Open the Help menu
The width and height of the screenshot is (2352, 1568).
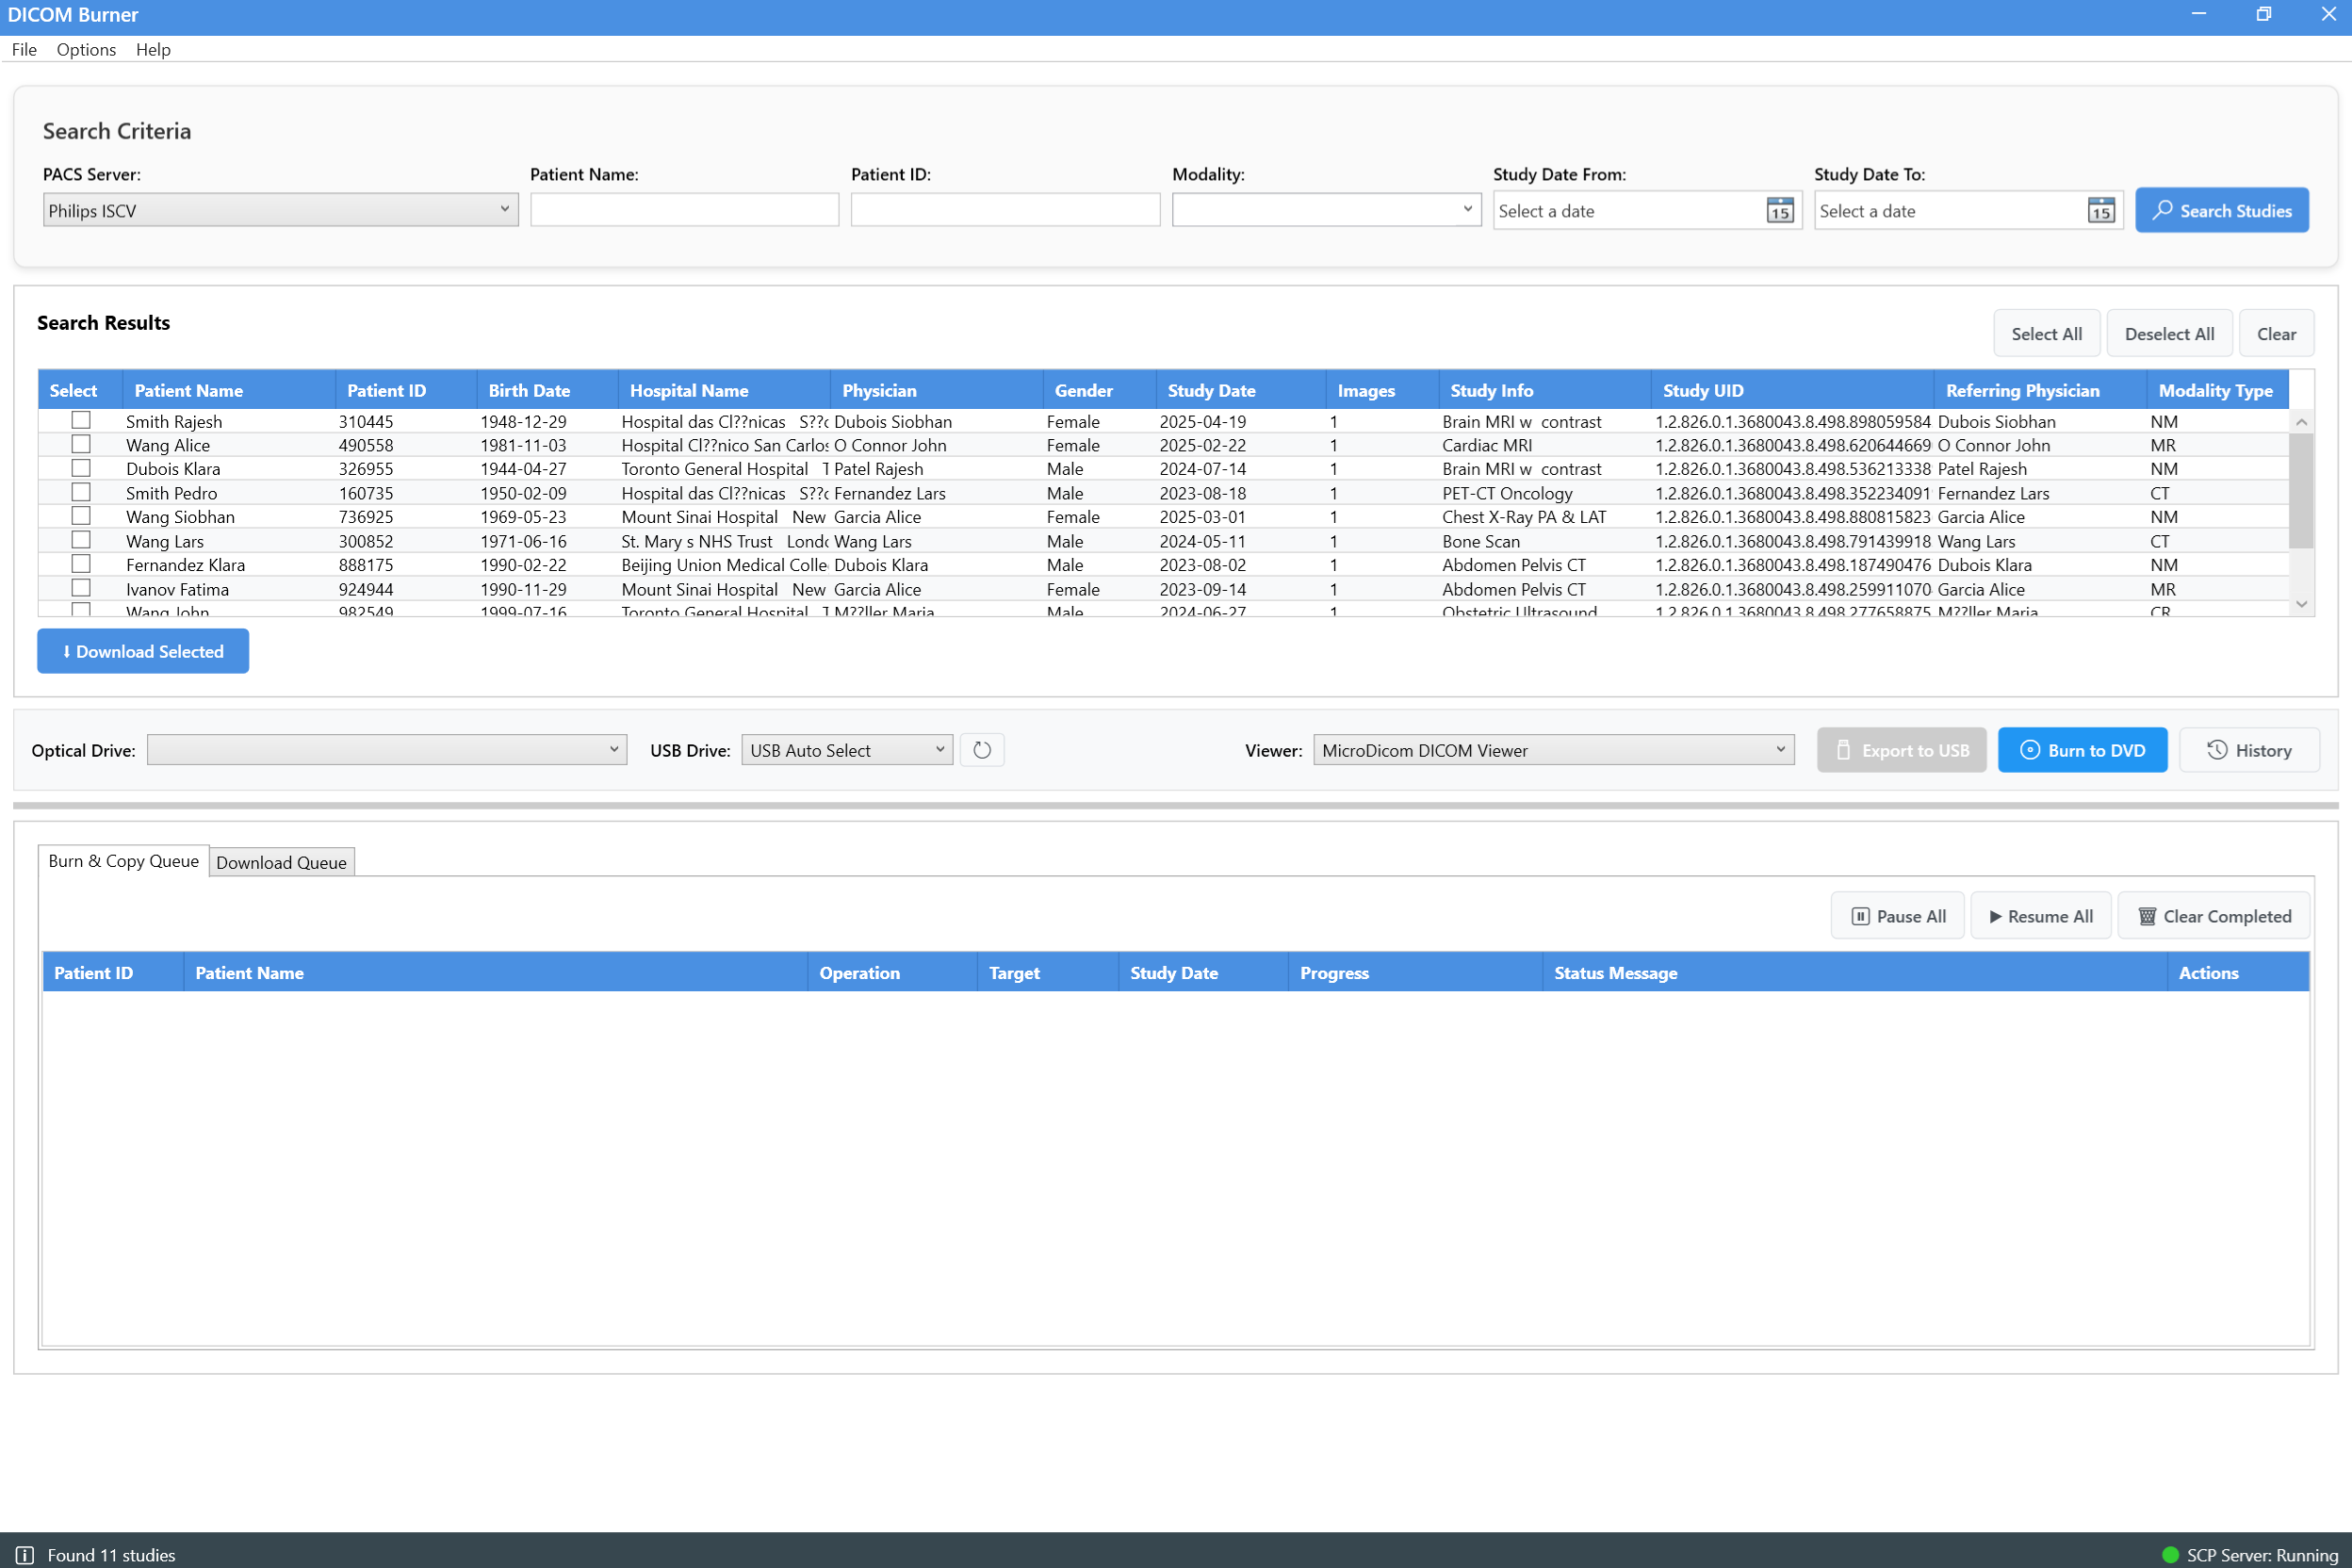[153, 49]
